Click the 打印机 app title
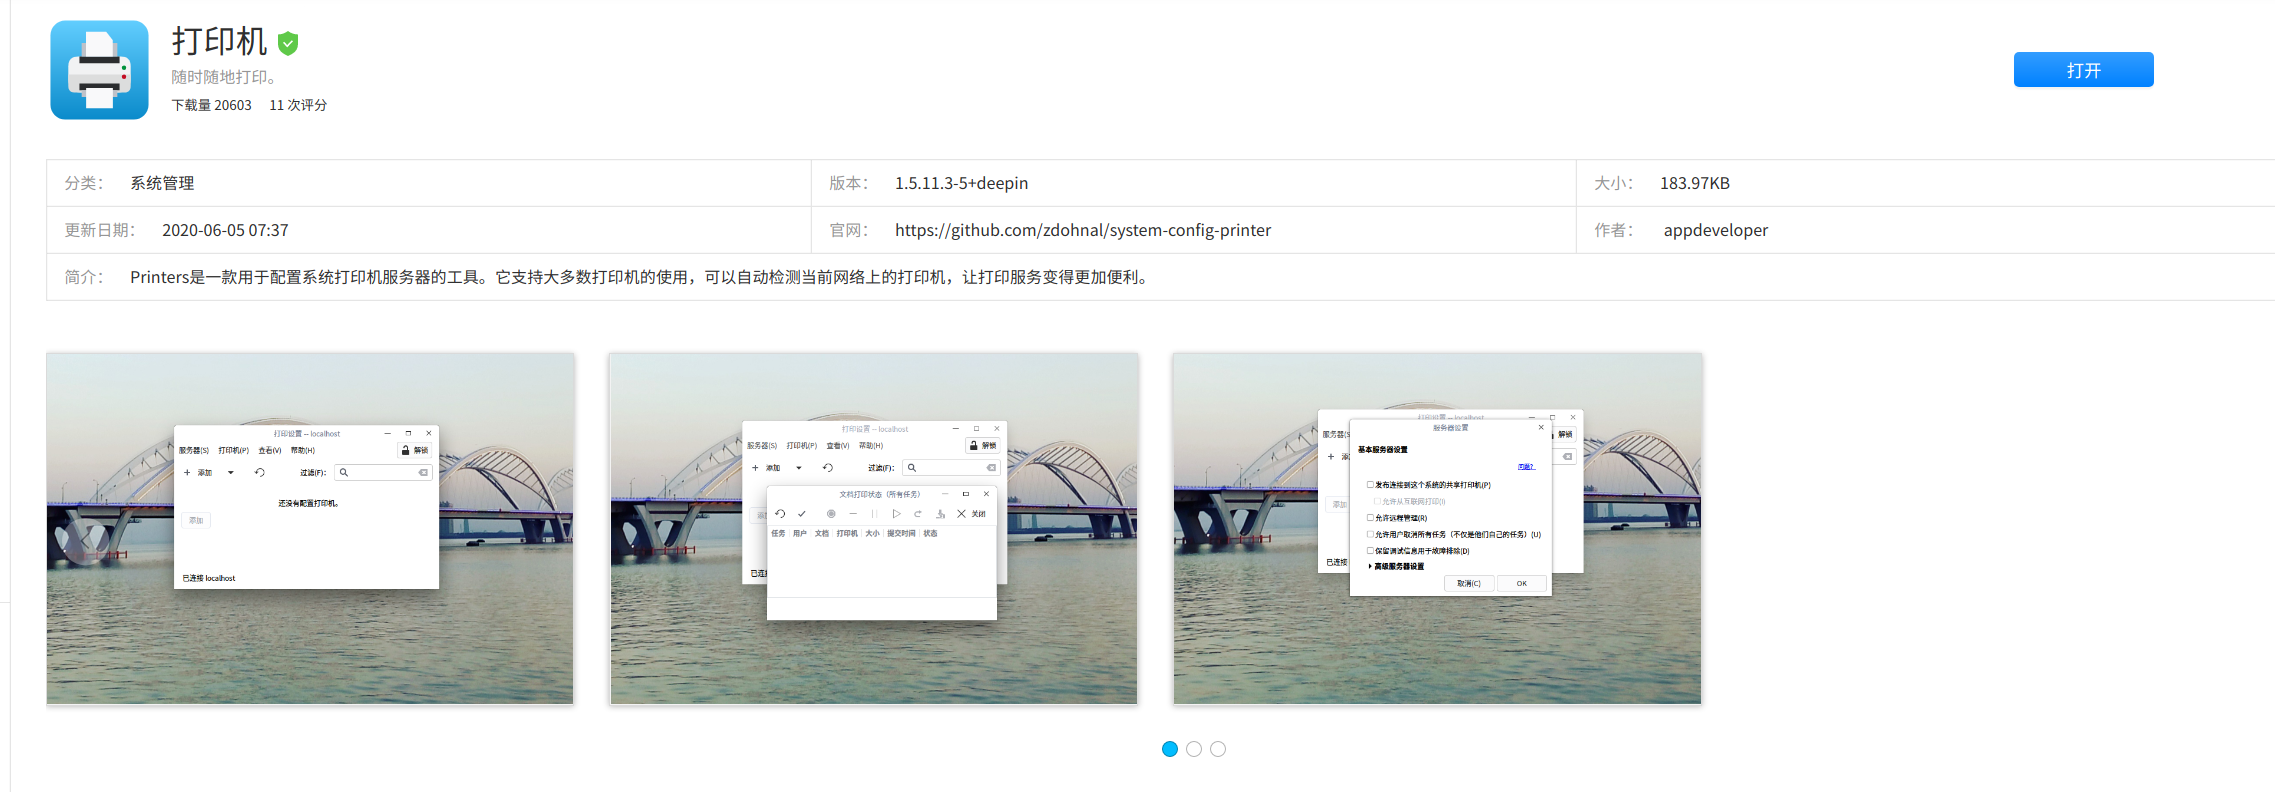This screenshot has width=2275, height=792. 219,42
